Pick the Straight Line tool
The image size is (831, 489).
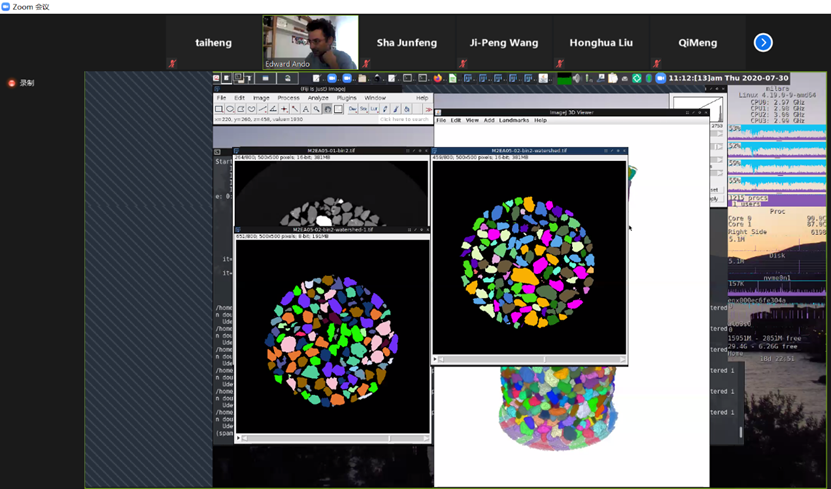point(262,109)
